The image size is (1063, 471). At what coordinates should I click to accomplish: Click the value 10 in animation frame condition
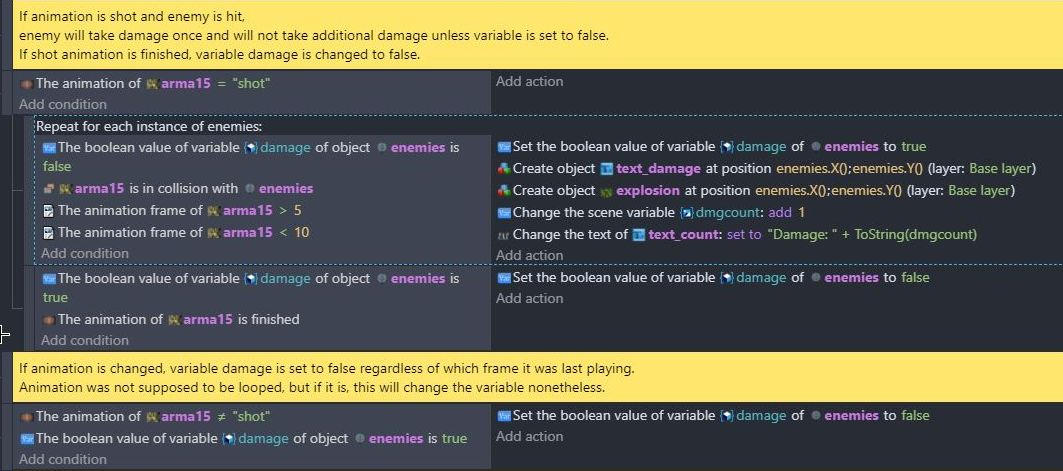(x=302, y=232)
